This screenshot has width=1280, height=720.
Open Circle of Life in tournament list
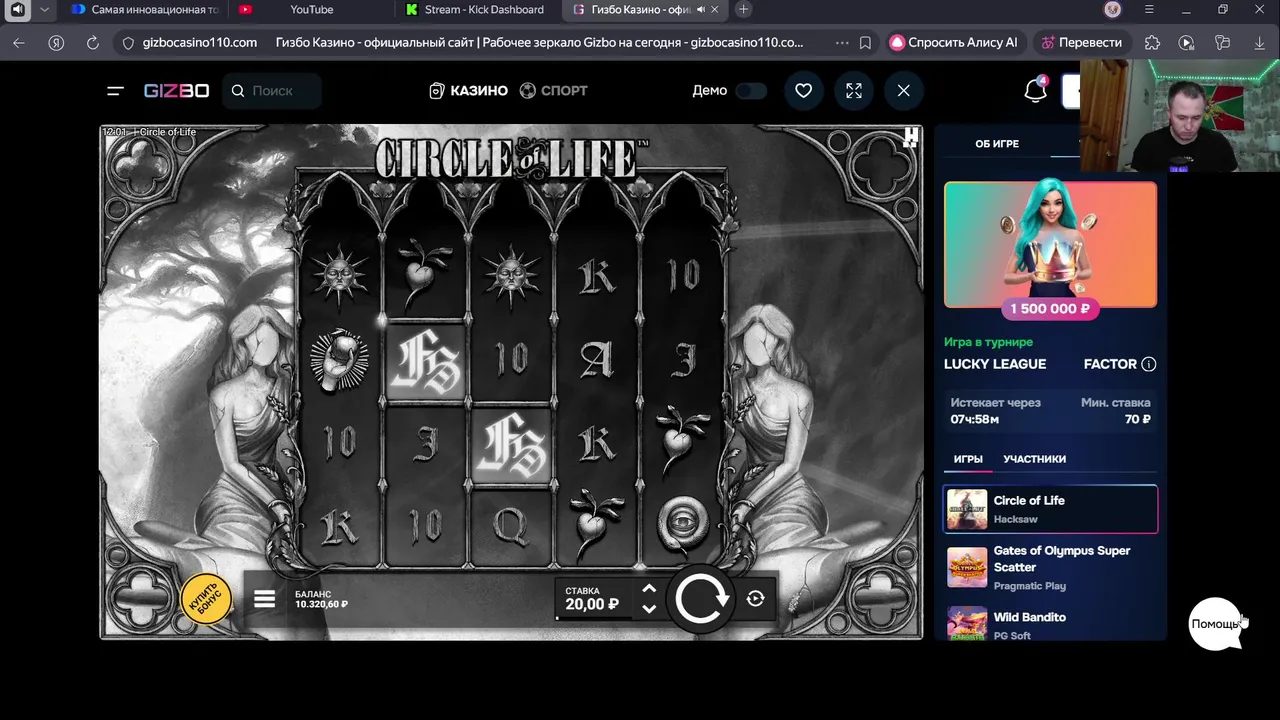click(1051, 509)
